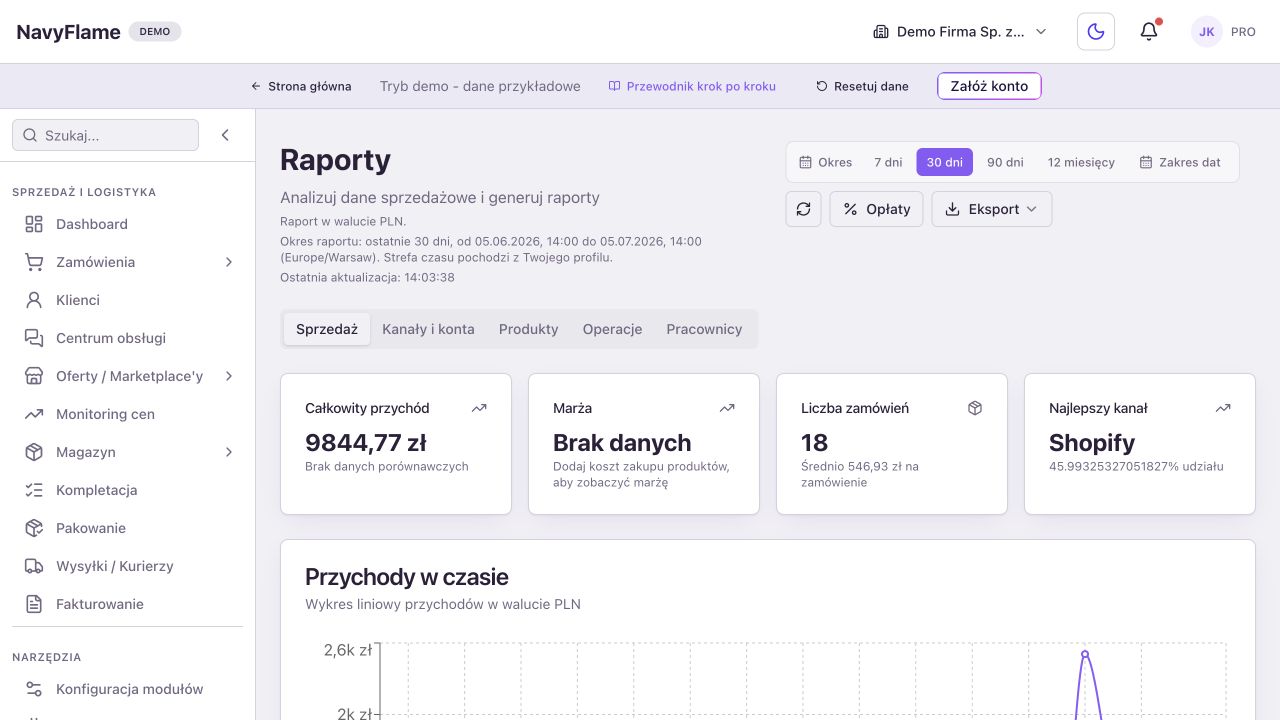Open Dashboard from the sidebar
The height and width of the screenshot is (720, 1280).
click(x=128, y=224)
